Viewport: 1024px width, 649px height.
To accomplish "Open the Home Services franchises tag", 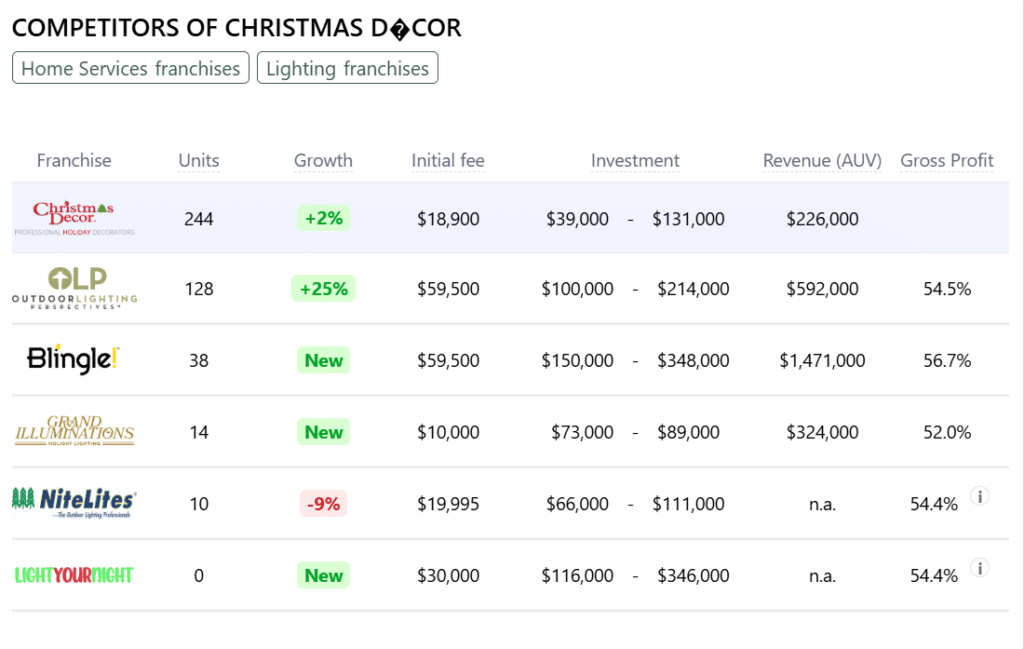I will pos(130,68).
